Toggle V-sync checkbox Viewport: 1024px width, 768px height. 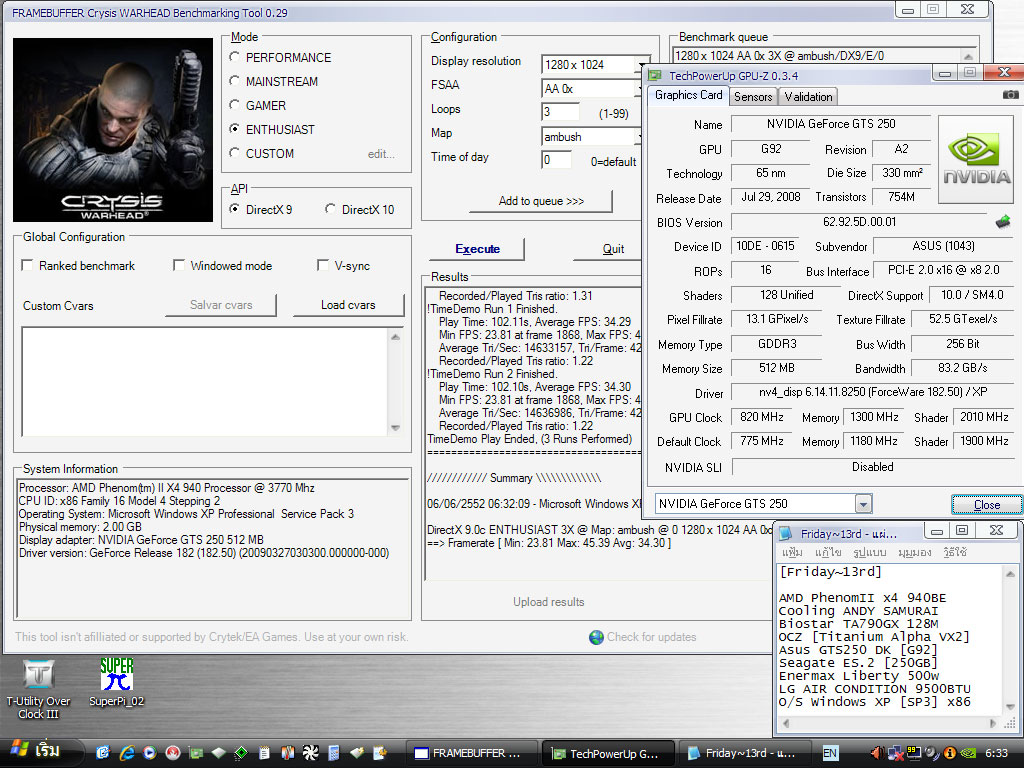tap(344, 265)
